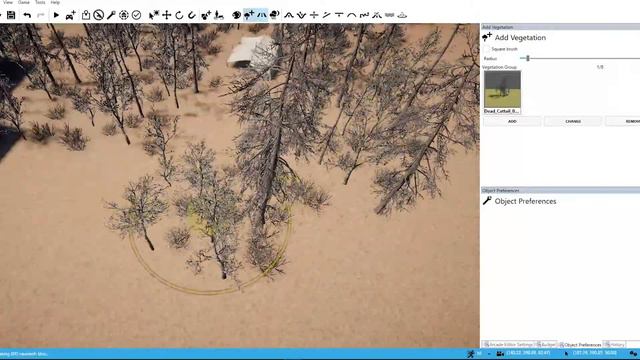
Task: Select the raise terrain bump tool
Action: point(289,15)
